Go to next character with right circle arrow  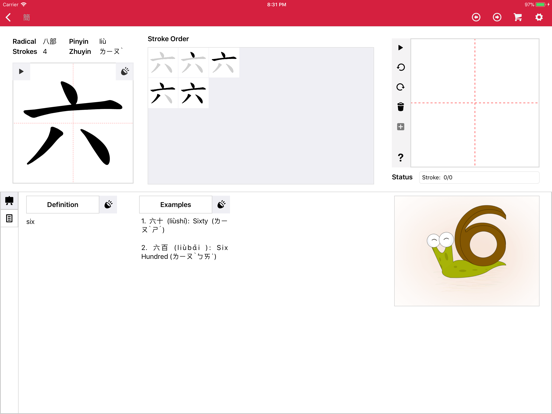497,17
